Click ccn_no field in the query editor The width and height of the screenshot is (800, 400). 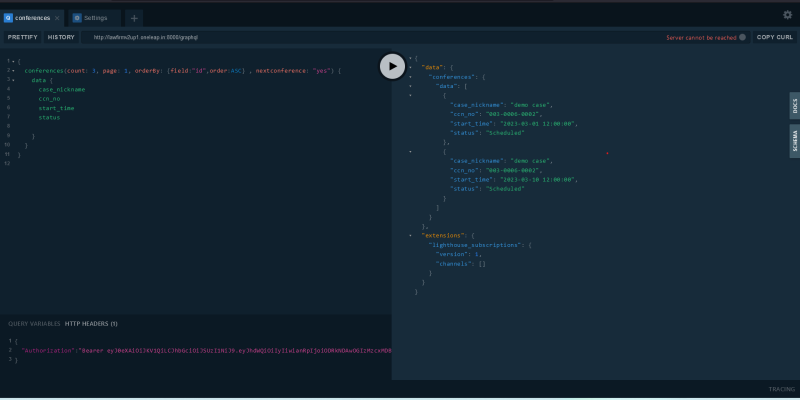tap(49, 99)
